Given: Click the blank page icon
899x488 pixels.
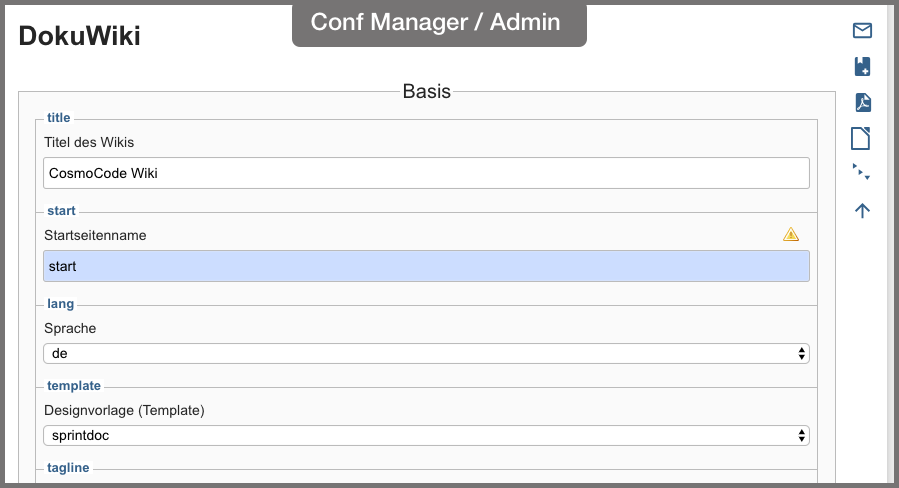Looking at the screenshot, I should pos(861,138).
